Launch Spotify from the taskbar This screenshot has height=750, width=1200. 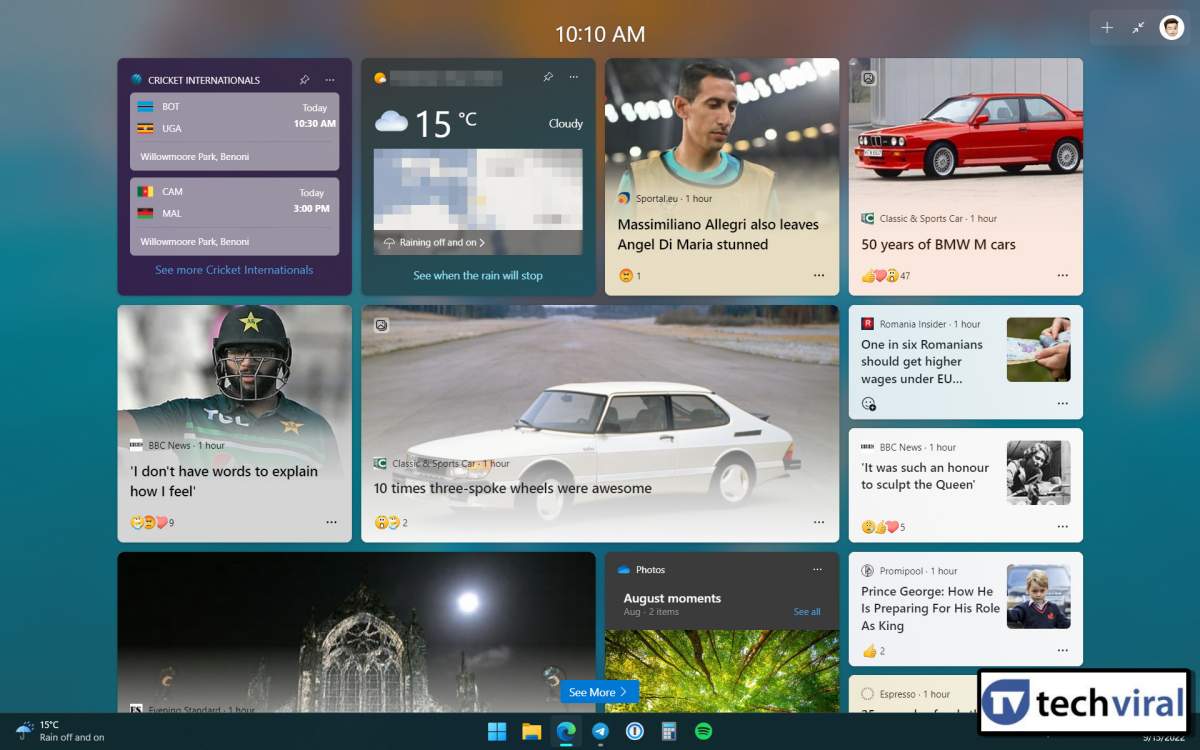pyautogui.click(x=703, y=731)
